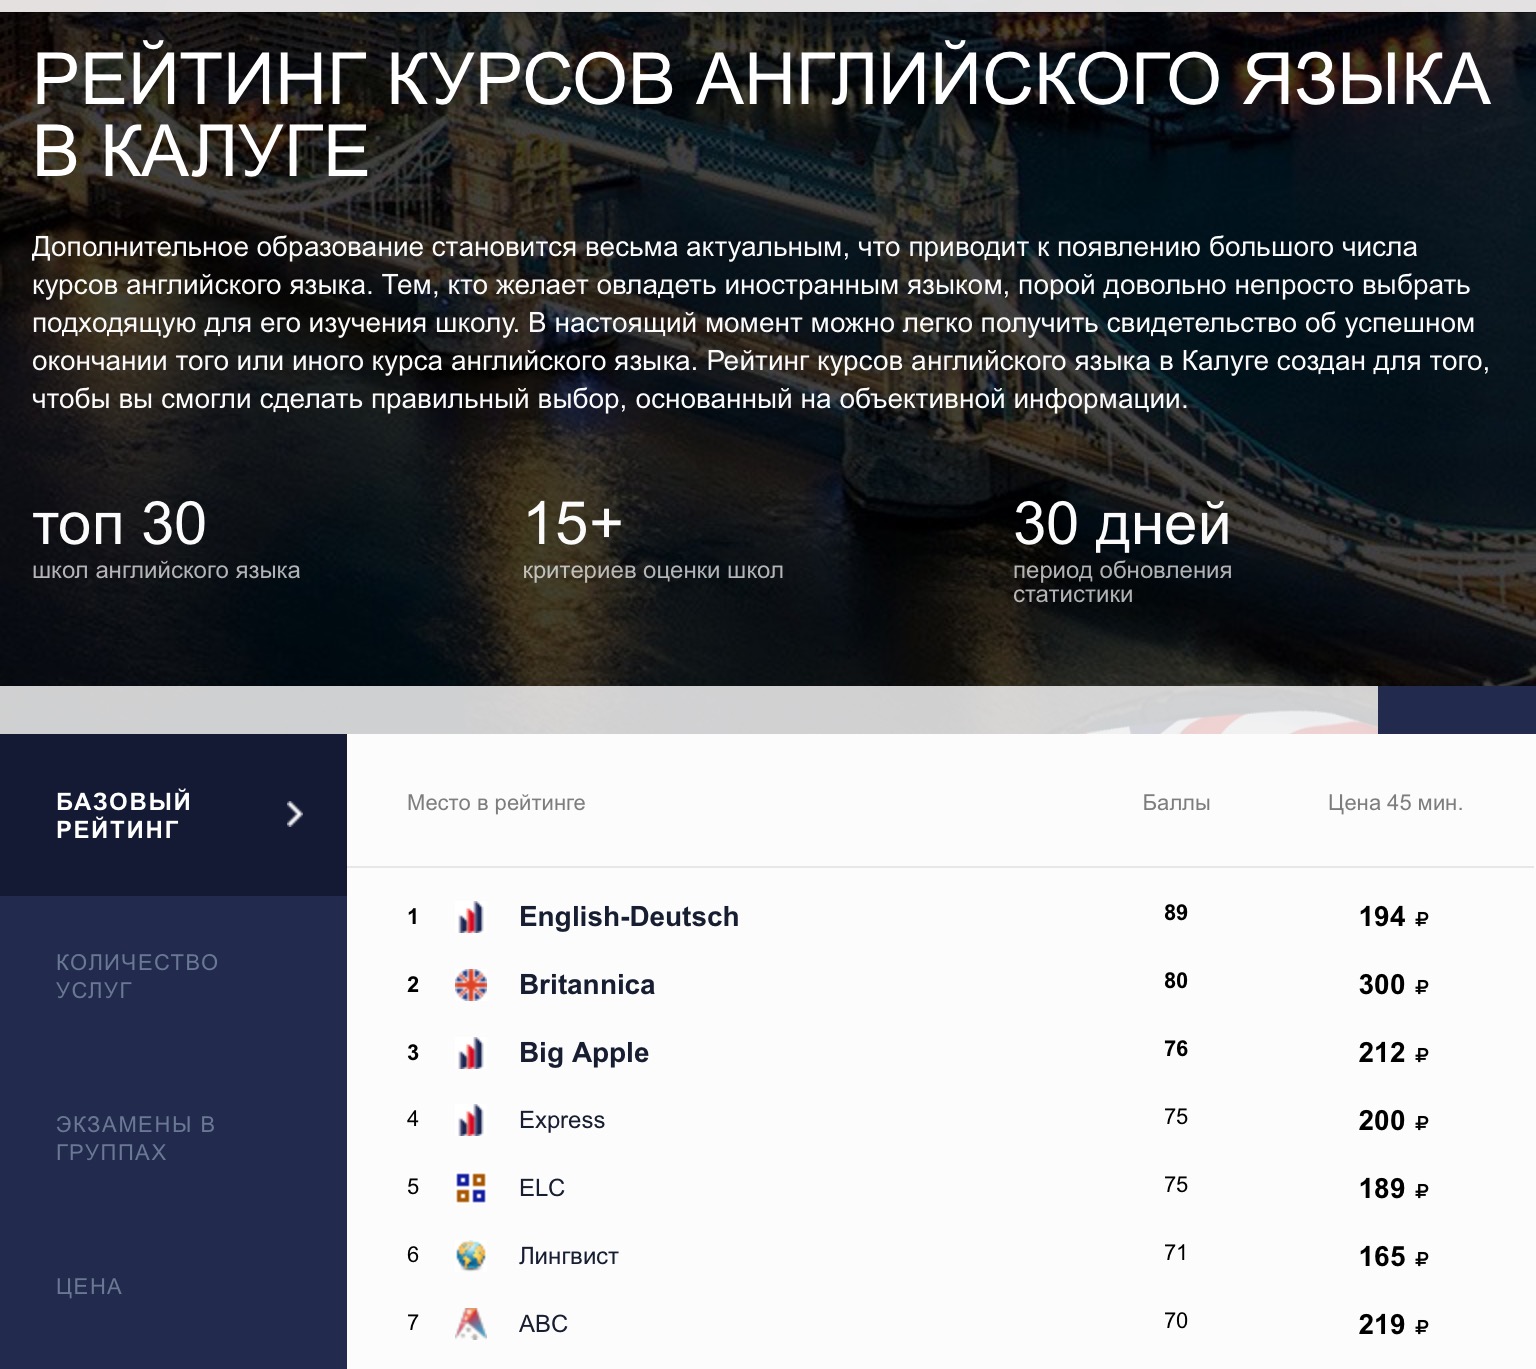This screenshot has width=1536, height=1369.
Task: Click the score 75 in the ELC row
Action: tap(1176, 1185)
